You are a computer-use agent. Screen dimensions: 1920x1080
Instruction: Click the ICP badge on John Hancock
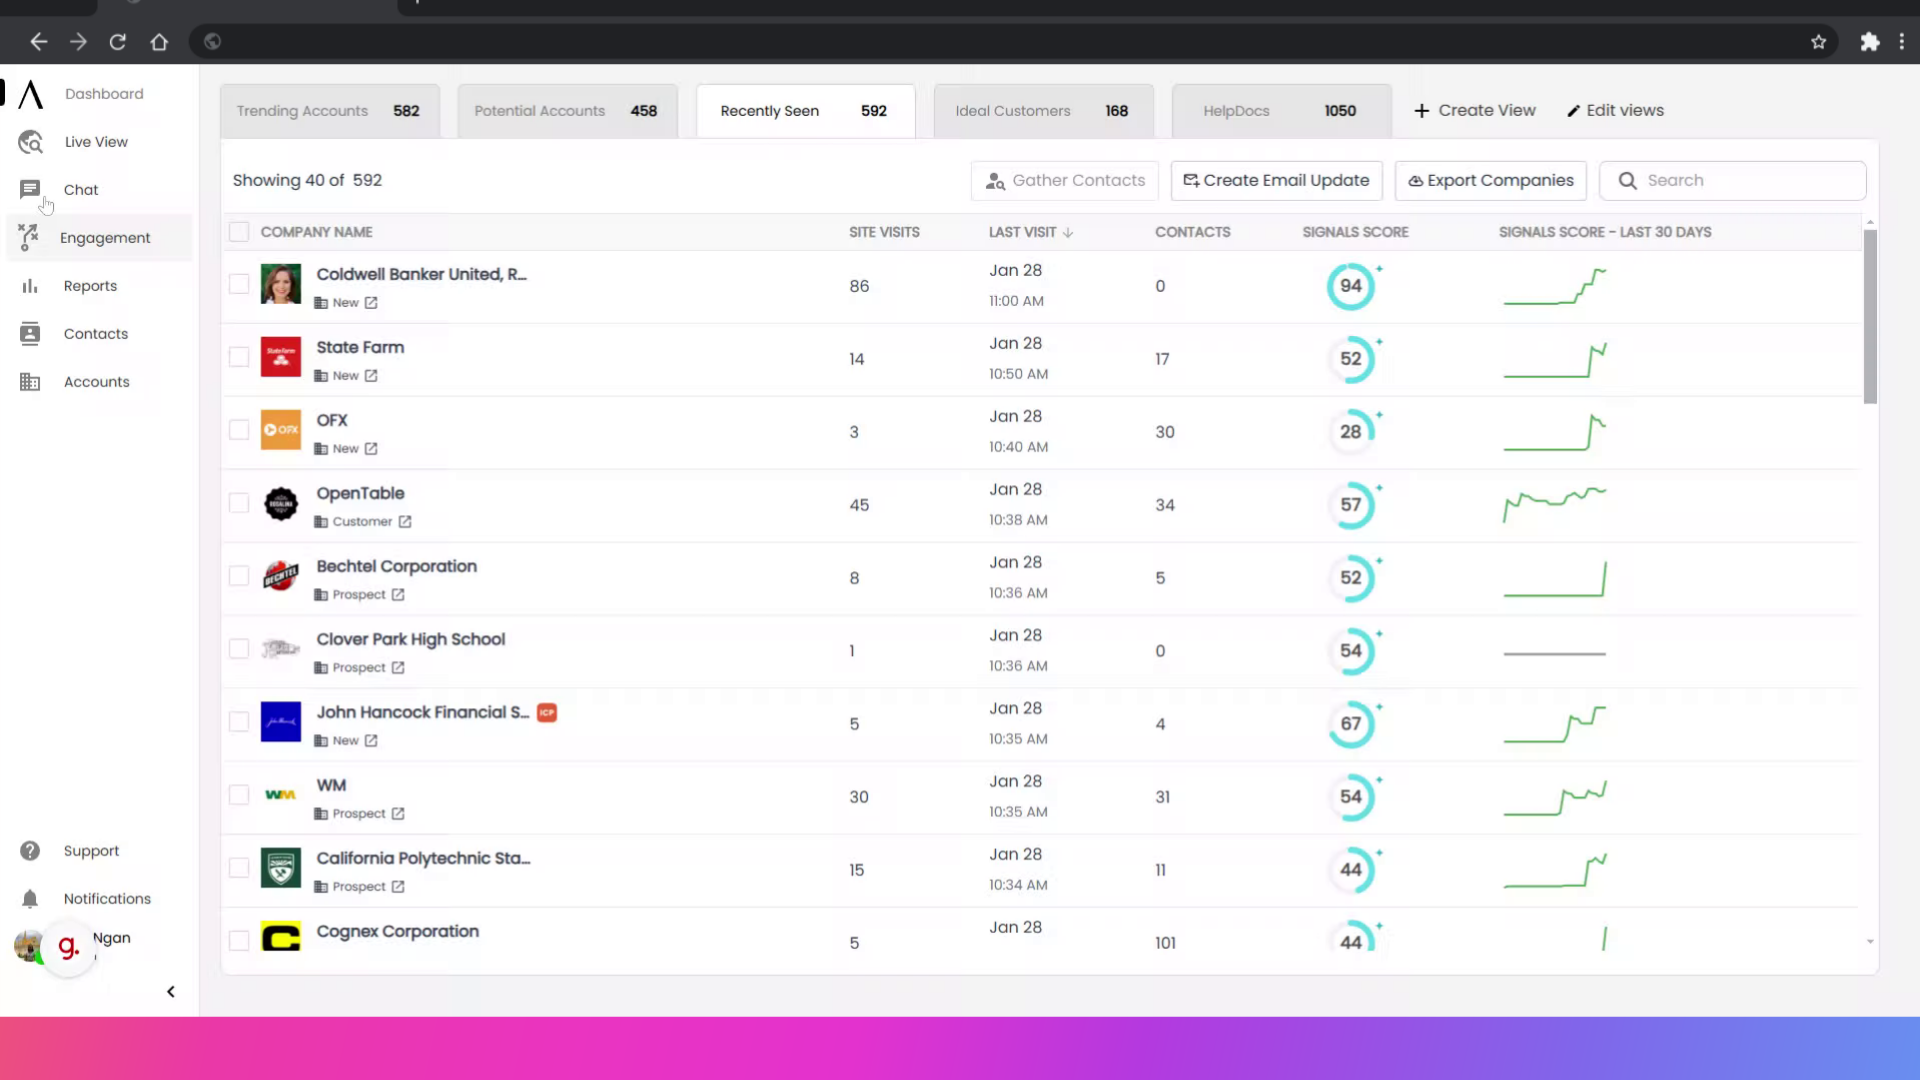point(547,713)
